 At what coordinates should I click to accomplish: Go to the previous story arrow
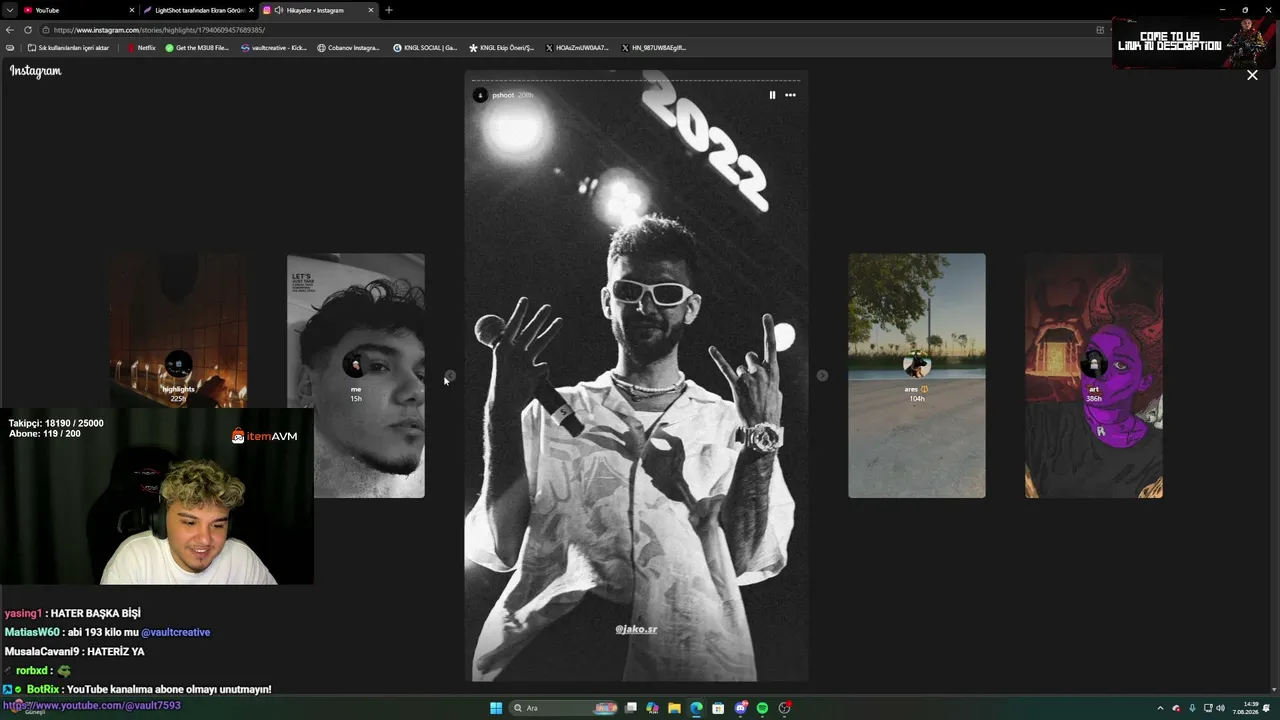pos(450,376)
